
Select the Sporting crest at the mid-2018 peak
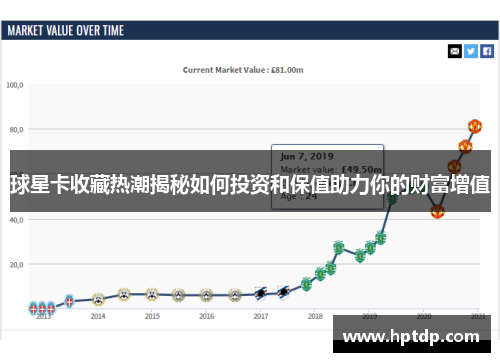click(339, 248)
